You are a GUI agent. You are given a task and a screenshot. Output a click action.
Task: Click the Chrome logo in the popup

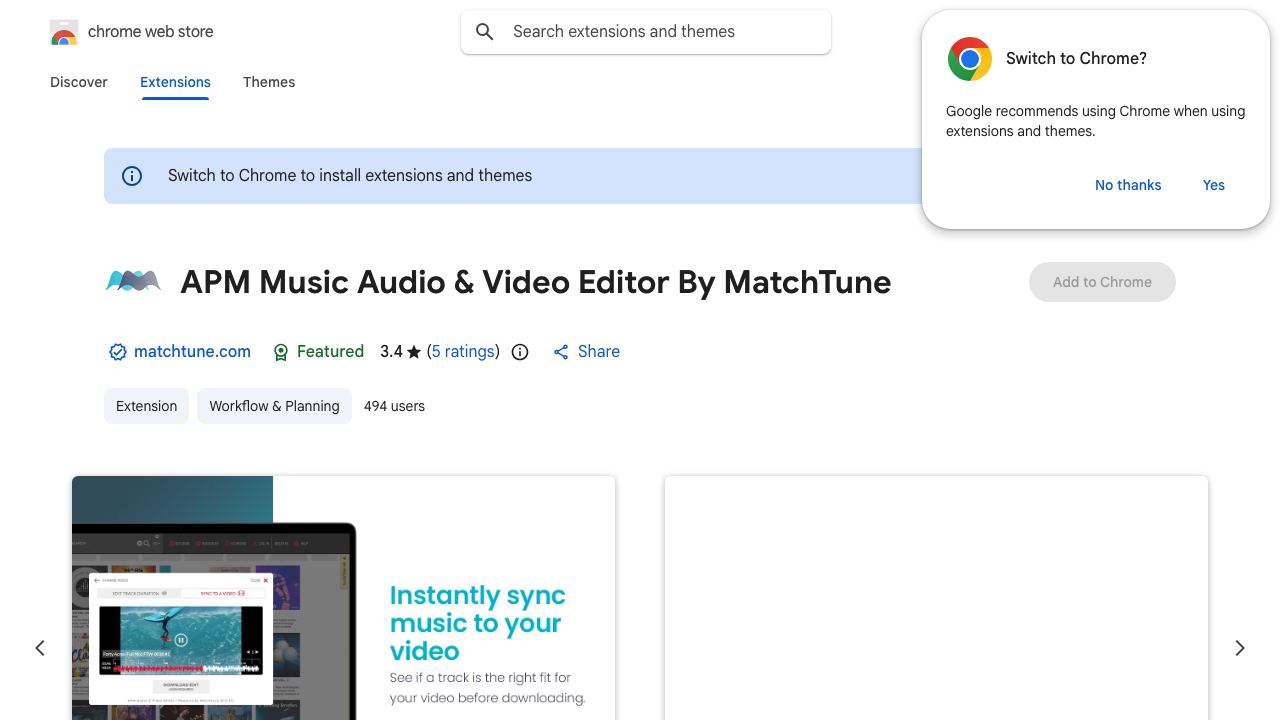969,59
